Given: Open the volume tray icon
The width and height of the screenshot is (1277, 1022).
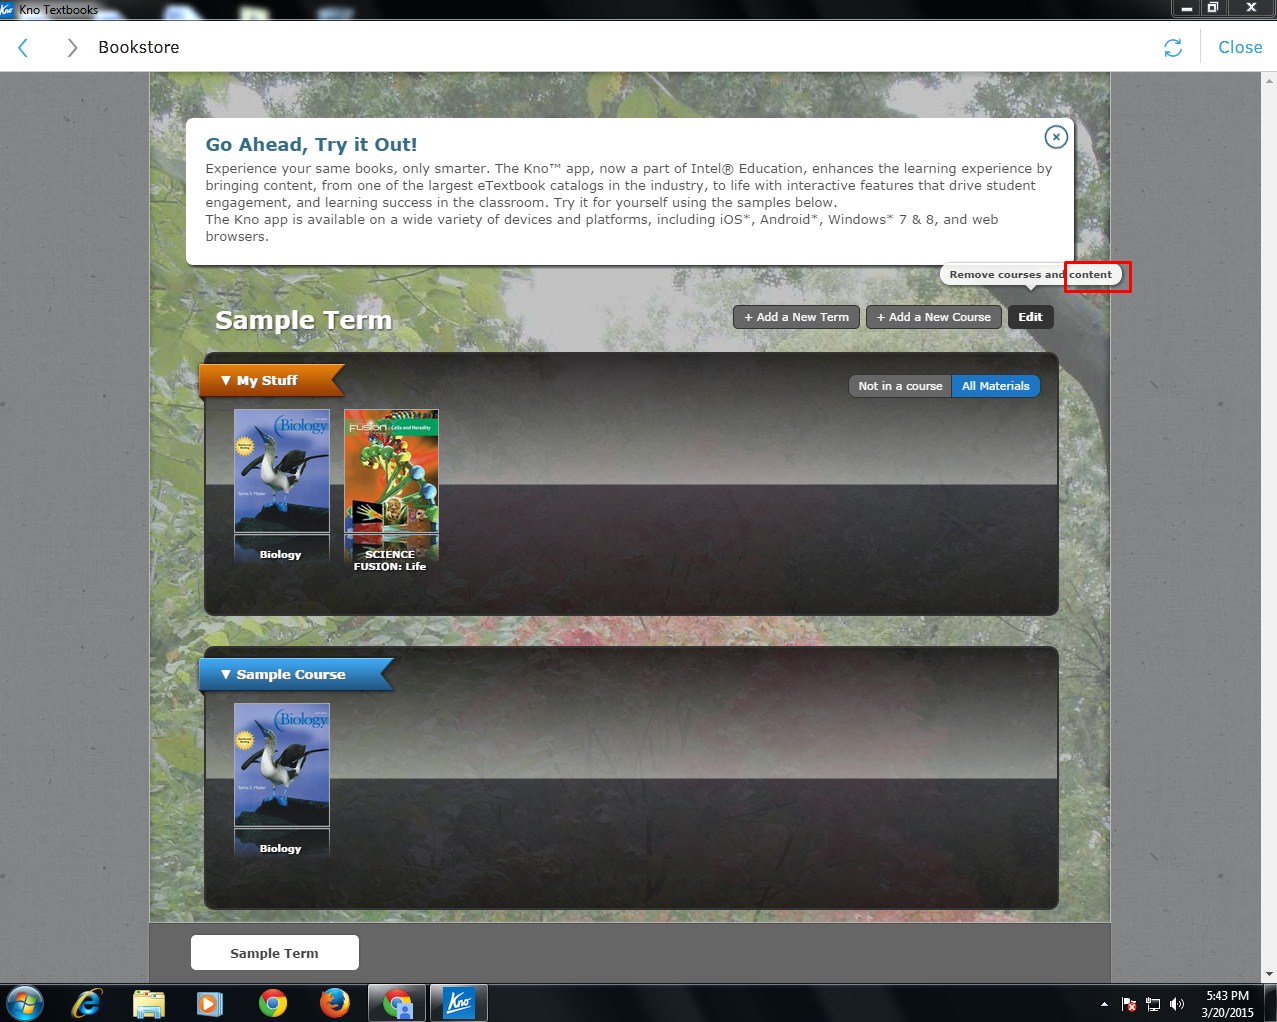Looking at the screenshot, I should tap(1177, 1004).
